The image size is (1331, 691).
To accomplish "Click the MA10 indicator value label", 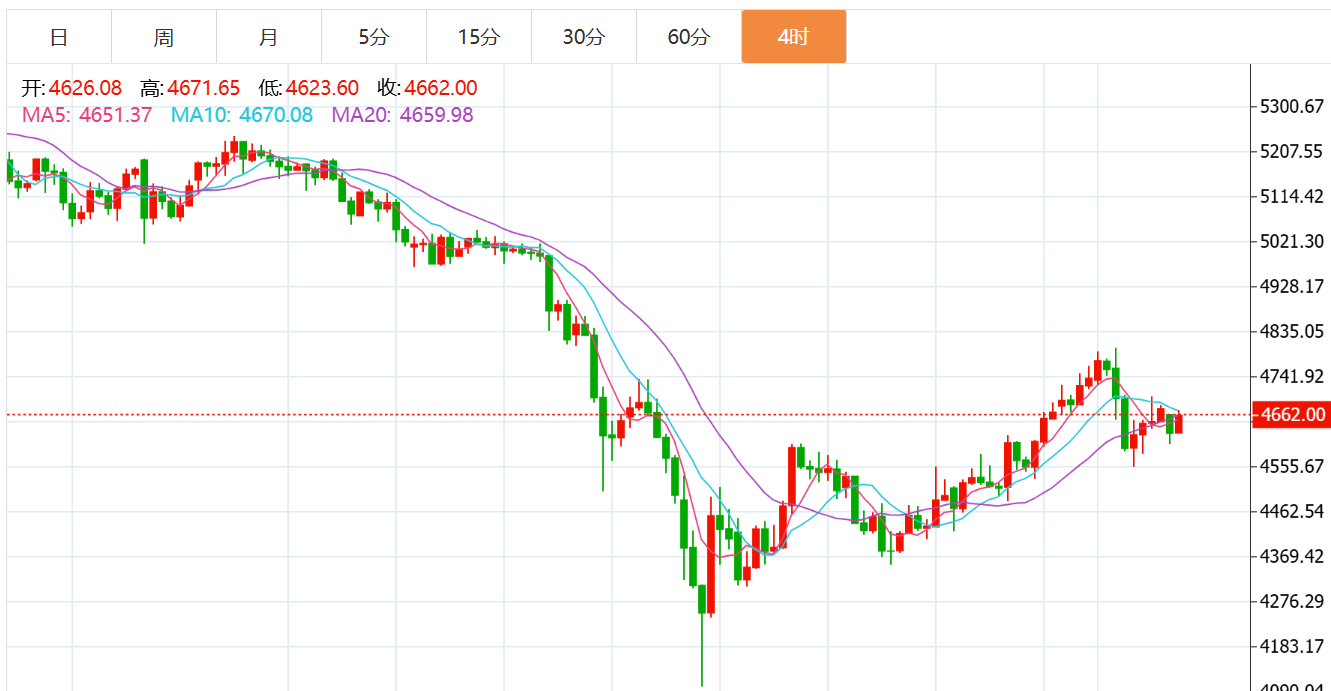I will pos(242,115).
